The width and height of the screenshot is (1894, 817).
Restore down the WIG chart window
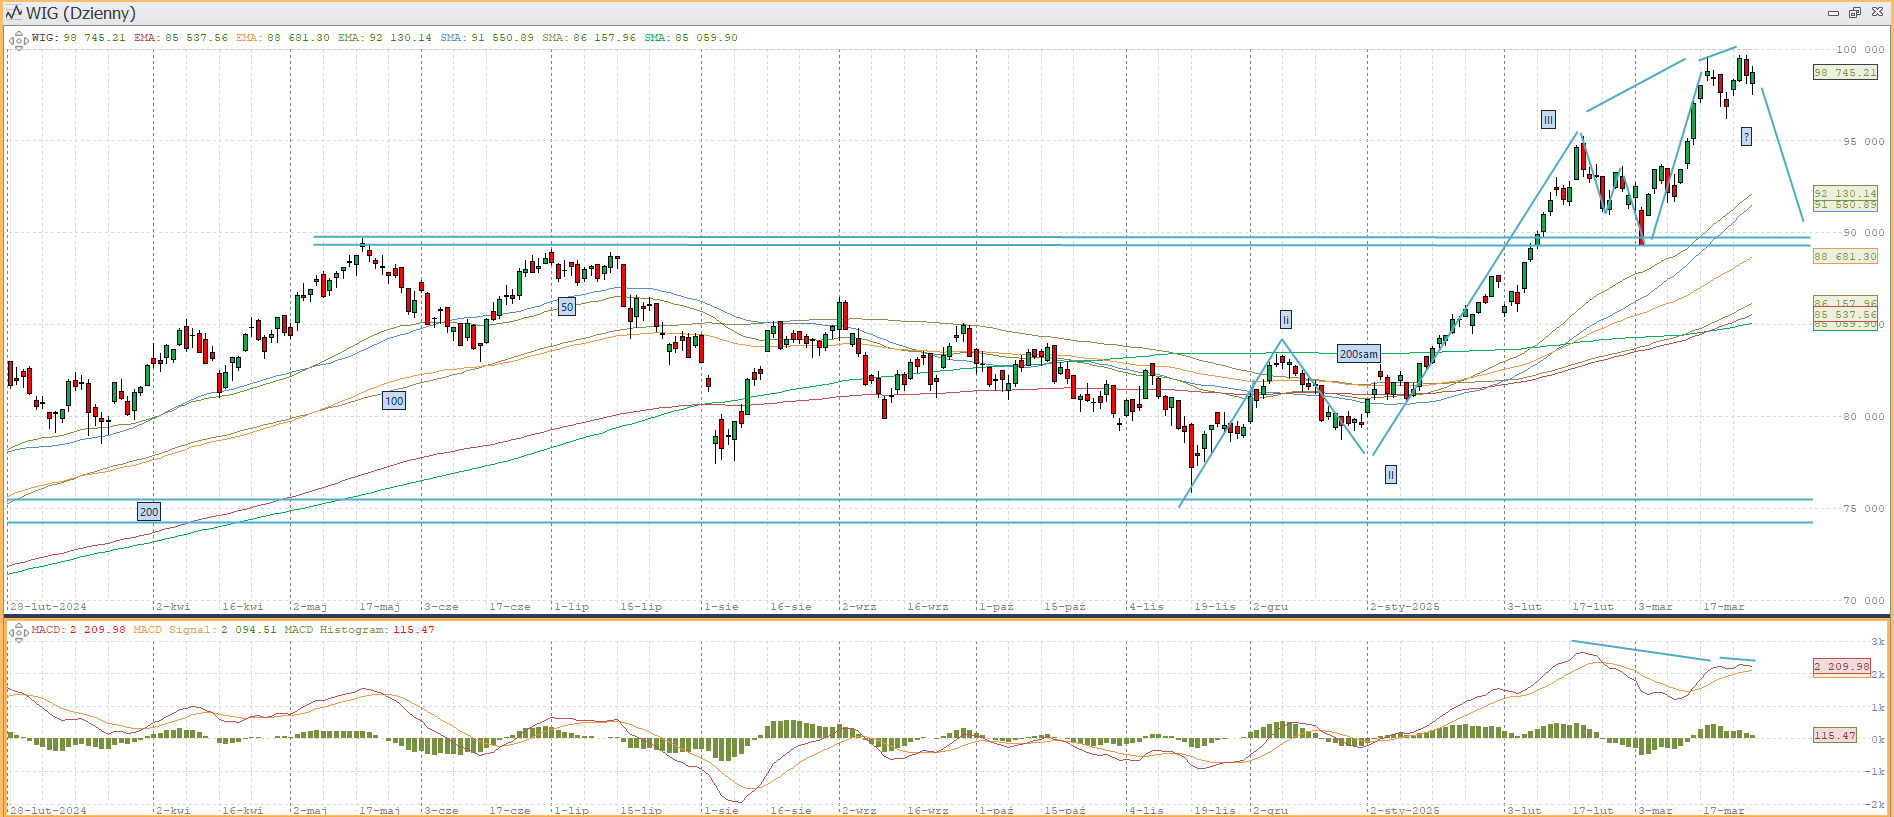(x=1854, y=13)
